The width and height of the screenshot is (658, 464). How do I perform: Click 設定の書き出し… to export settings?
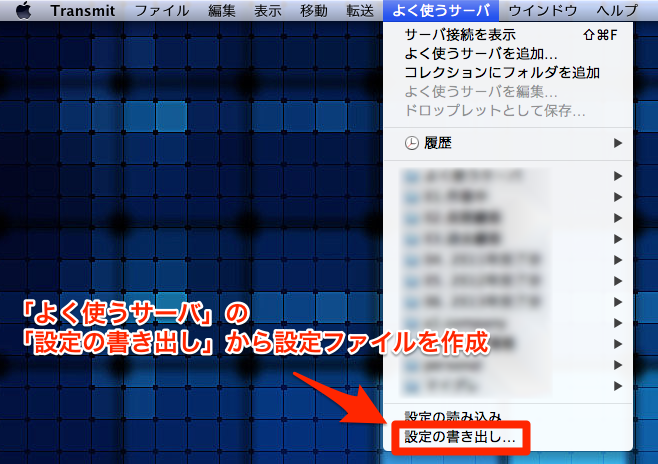460,437
